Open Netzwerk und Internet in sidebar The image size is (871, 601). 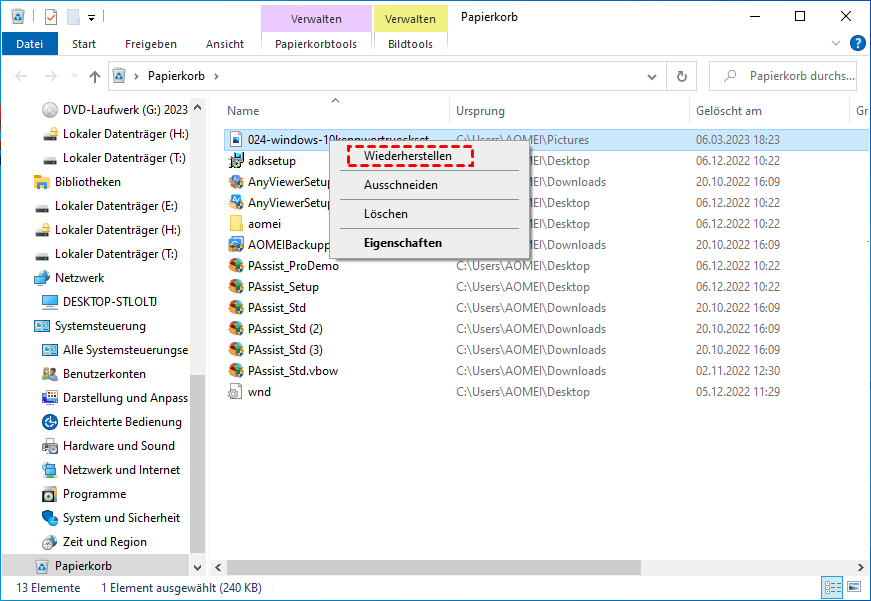pyautogui.click(x=121, y=470)
